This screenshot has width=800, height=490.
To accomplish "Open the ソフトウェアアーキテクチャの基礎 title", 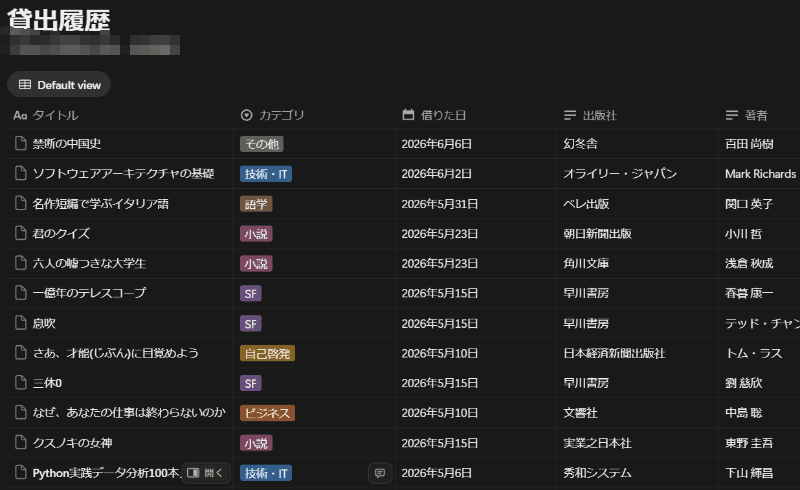I will click(x=123, y=174).
